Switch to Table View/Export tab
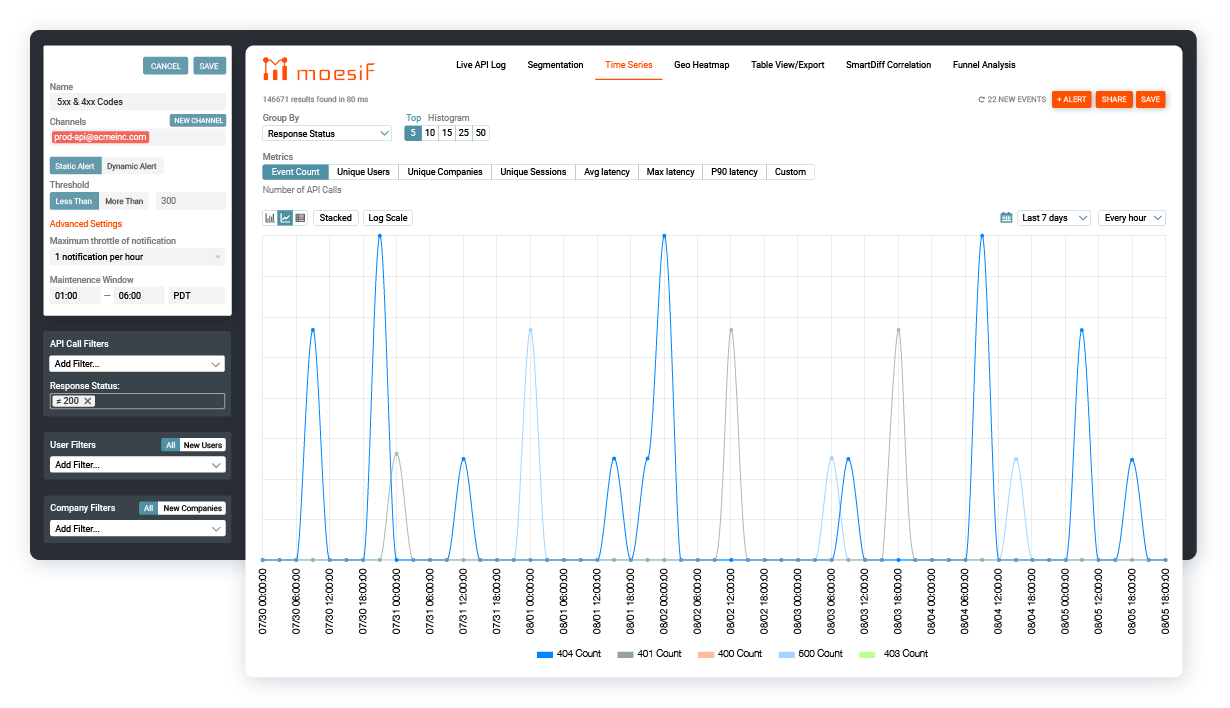The height and width of the screenshot is (708, 1230). pos(788,65)
